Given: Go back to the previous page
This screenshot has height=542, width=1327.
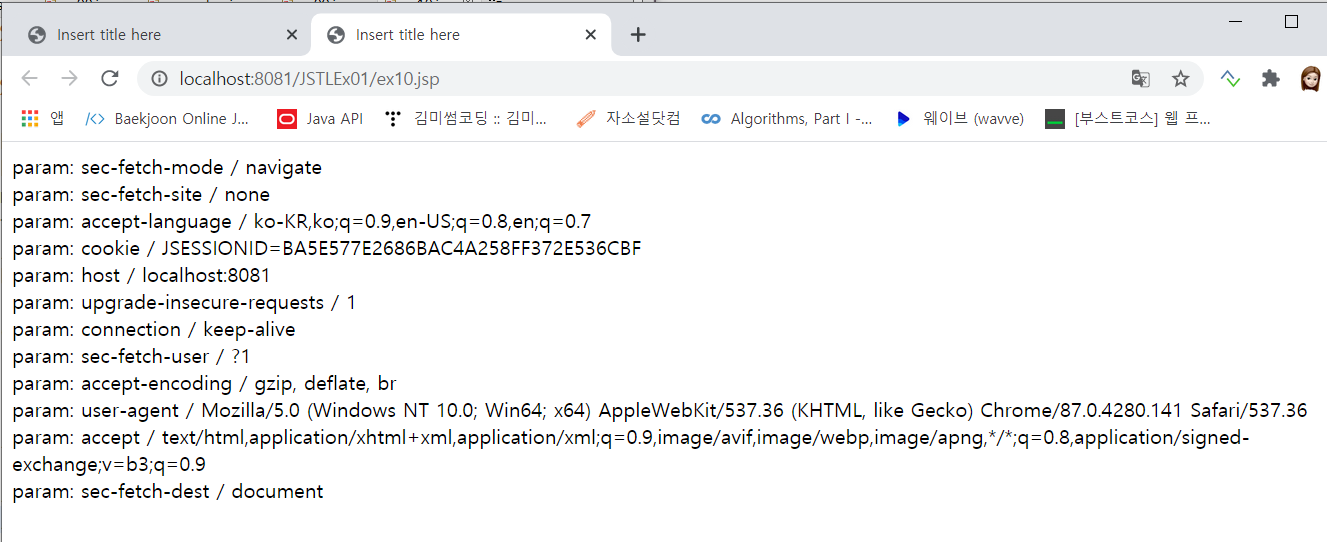Looking at the screenshot, I should tap(29, 79).
